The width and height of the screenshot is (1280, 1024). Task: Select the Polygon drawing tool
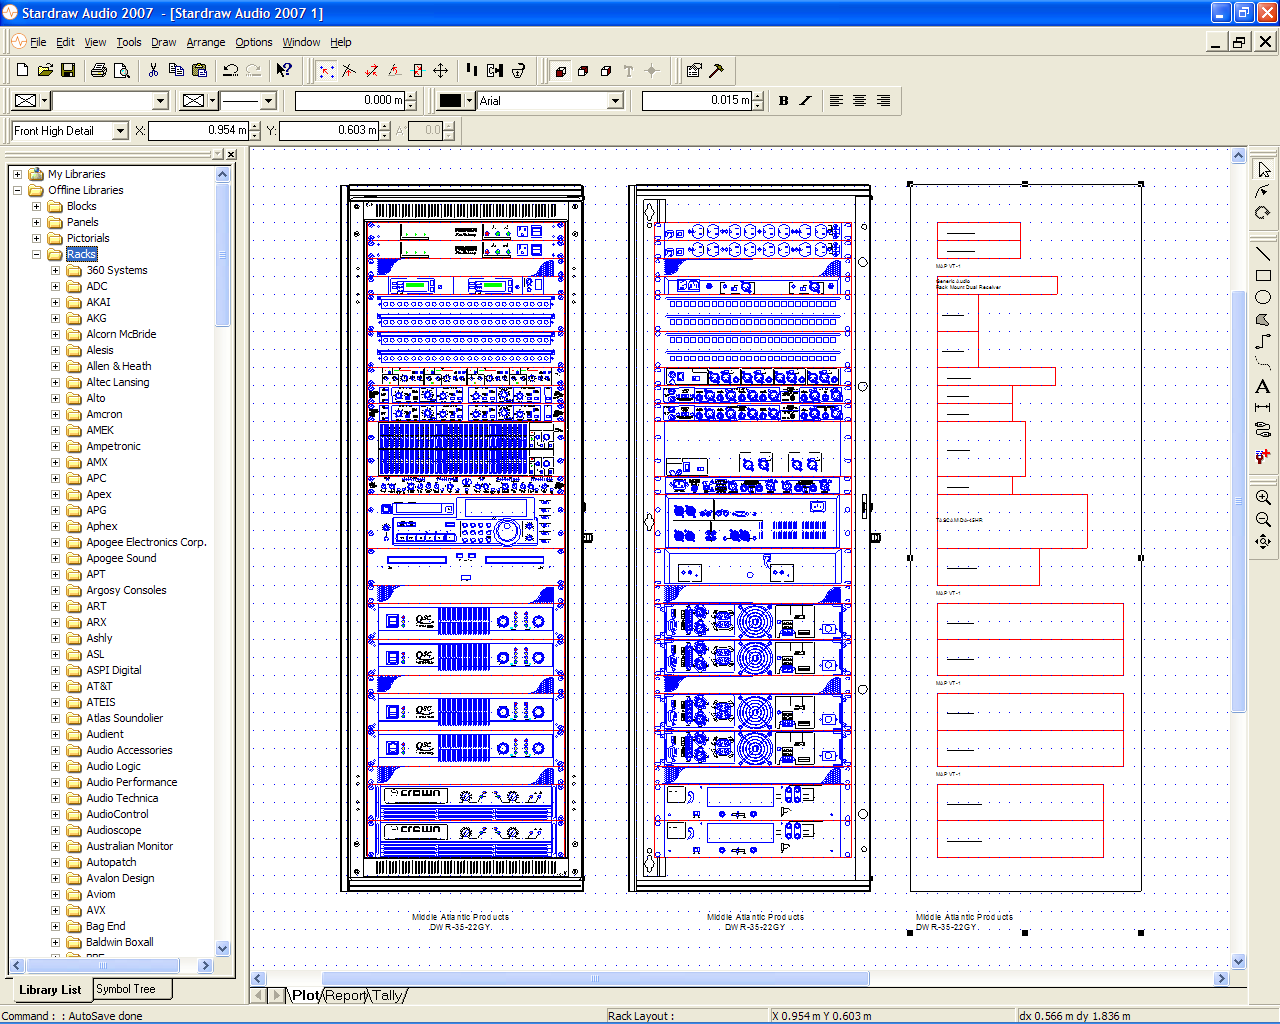tap(1263, 319)
